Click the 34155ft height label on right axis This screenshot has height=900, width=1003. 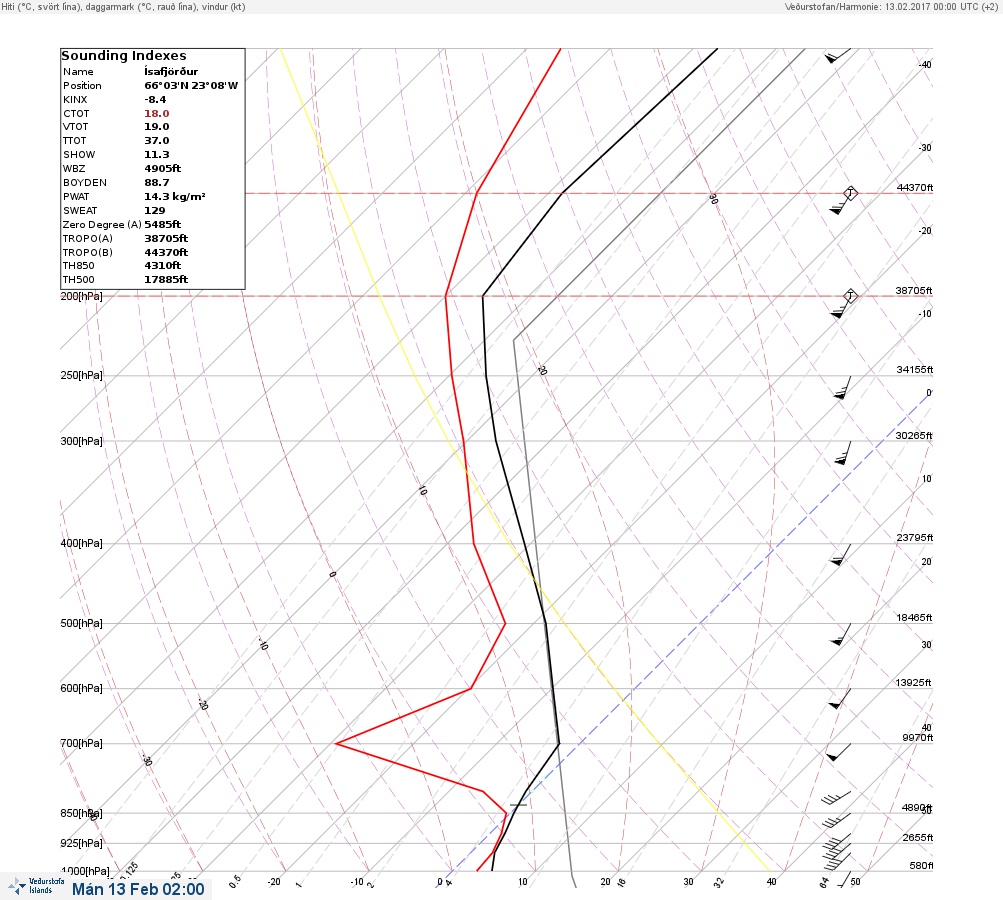pos(914,370)
